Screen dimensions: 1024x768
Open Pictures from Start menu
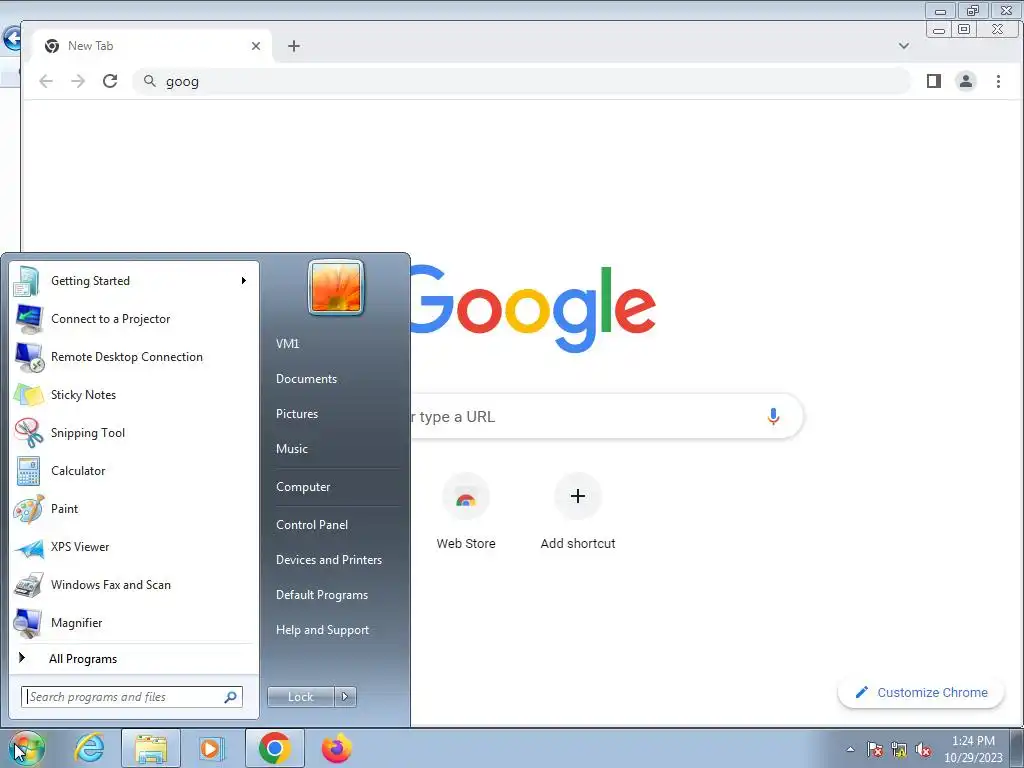[x=297, y=414]
